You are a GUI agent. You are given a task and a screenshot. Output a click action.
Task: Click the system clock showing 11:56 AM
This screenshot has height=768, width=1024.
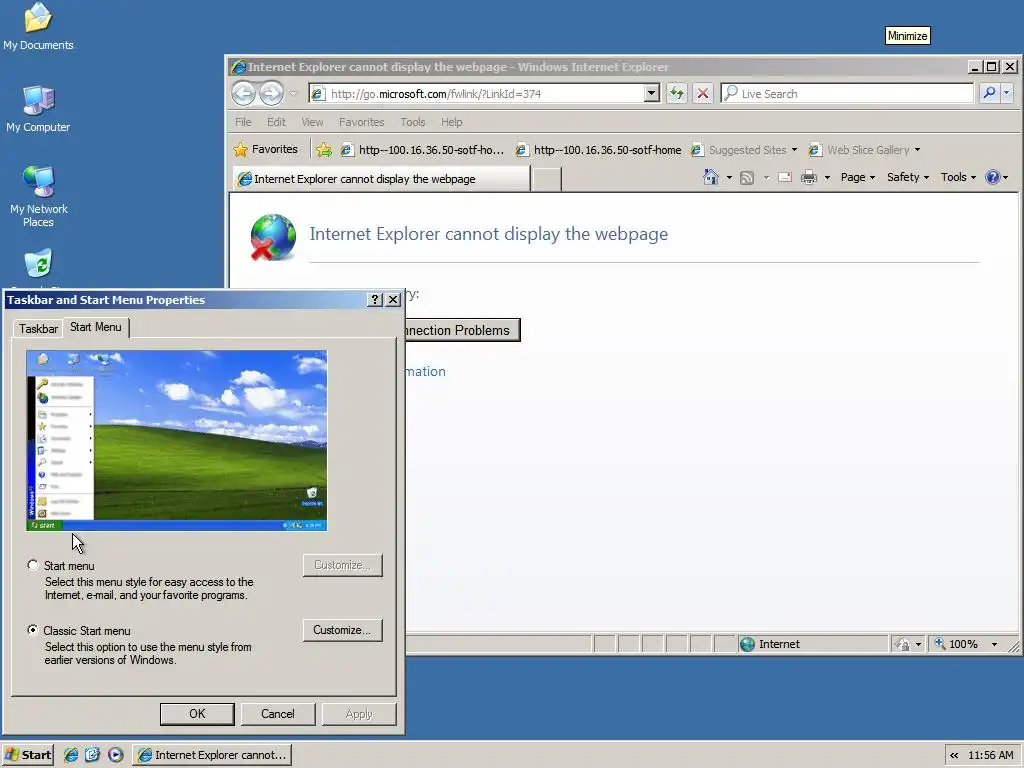[x=991, y=755]
